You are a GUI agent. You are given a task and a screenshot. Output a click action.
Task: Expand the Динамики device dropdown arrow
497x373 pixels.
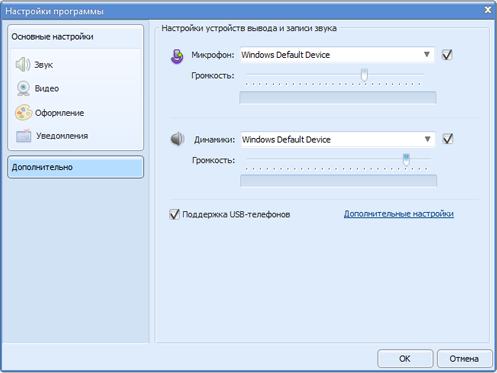tap(427, 139)
